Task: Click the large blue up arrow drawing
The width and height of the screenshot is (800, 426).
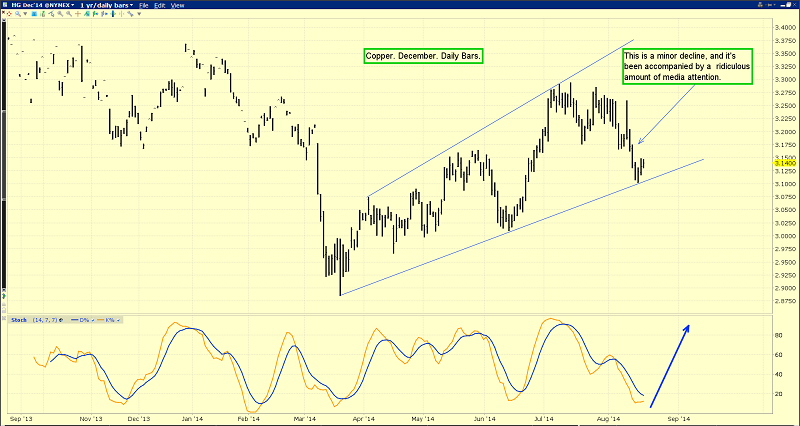Action: (x=669, y=365)
